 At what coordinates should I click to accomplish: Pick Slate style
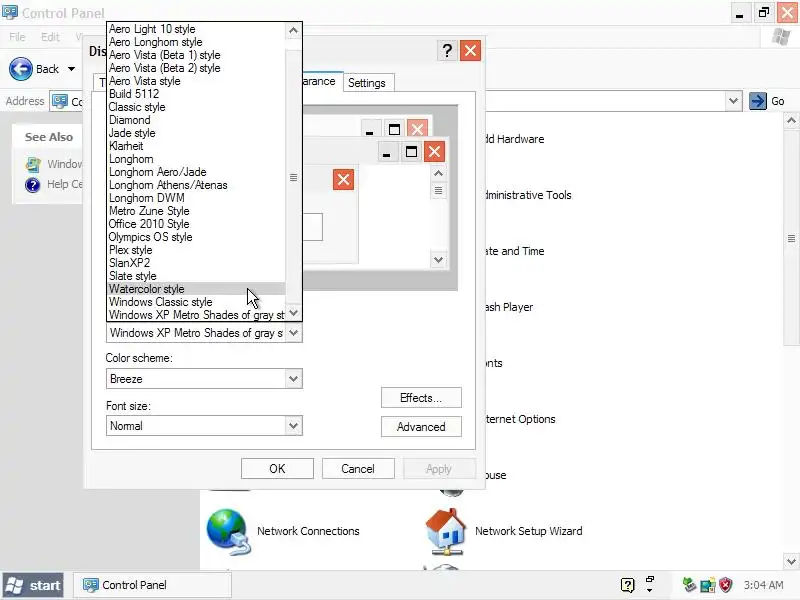click(196, 276)
